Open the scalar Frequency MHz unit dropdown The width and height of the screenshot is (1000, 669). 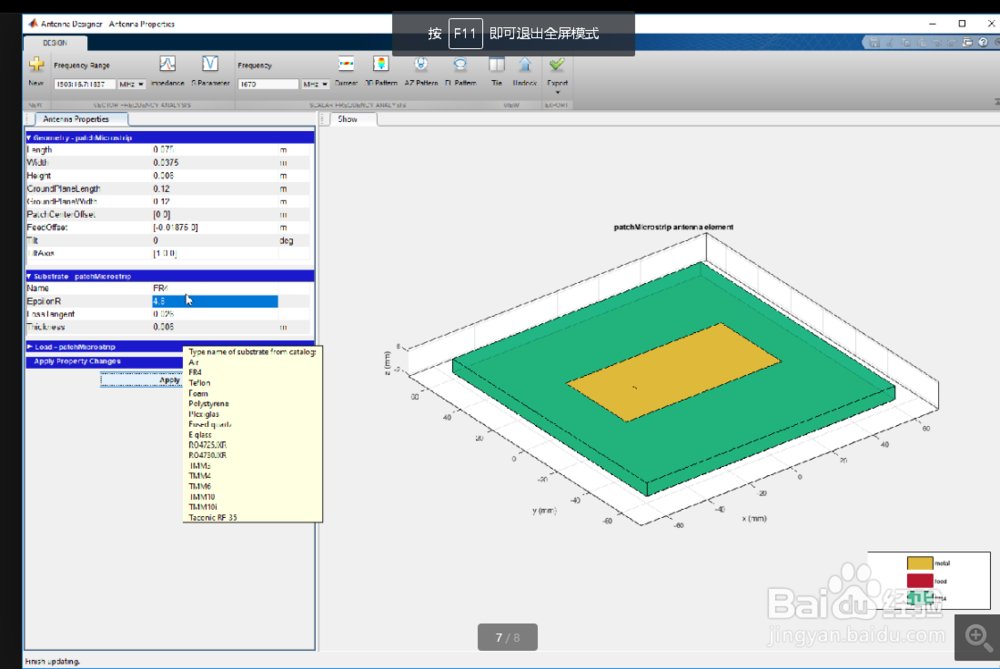click(x=316, y=84)
